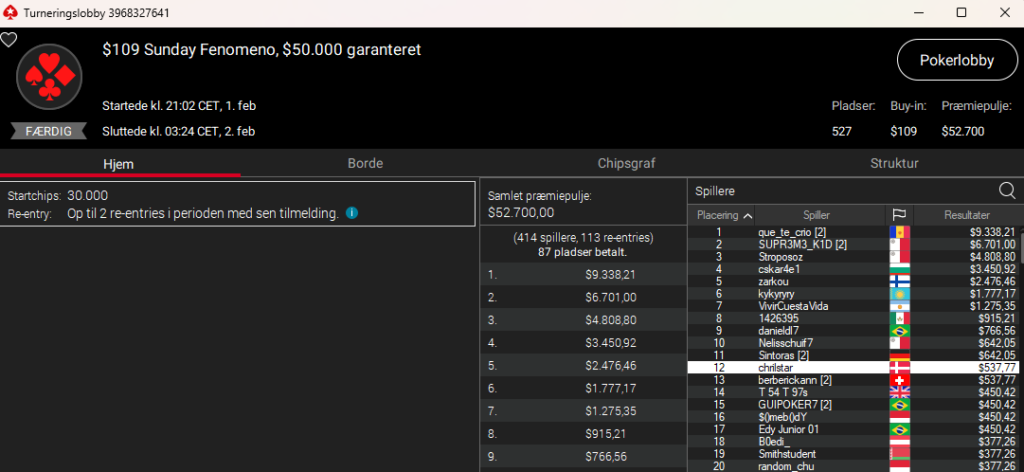Open the player search magnifier
This screenshot has width=1024, height=472.
click(x=1006, y=190)
